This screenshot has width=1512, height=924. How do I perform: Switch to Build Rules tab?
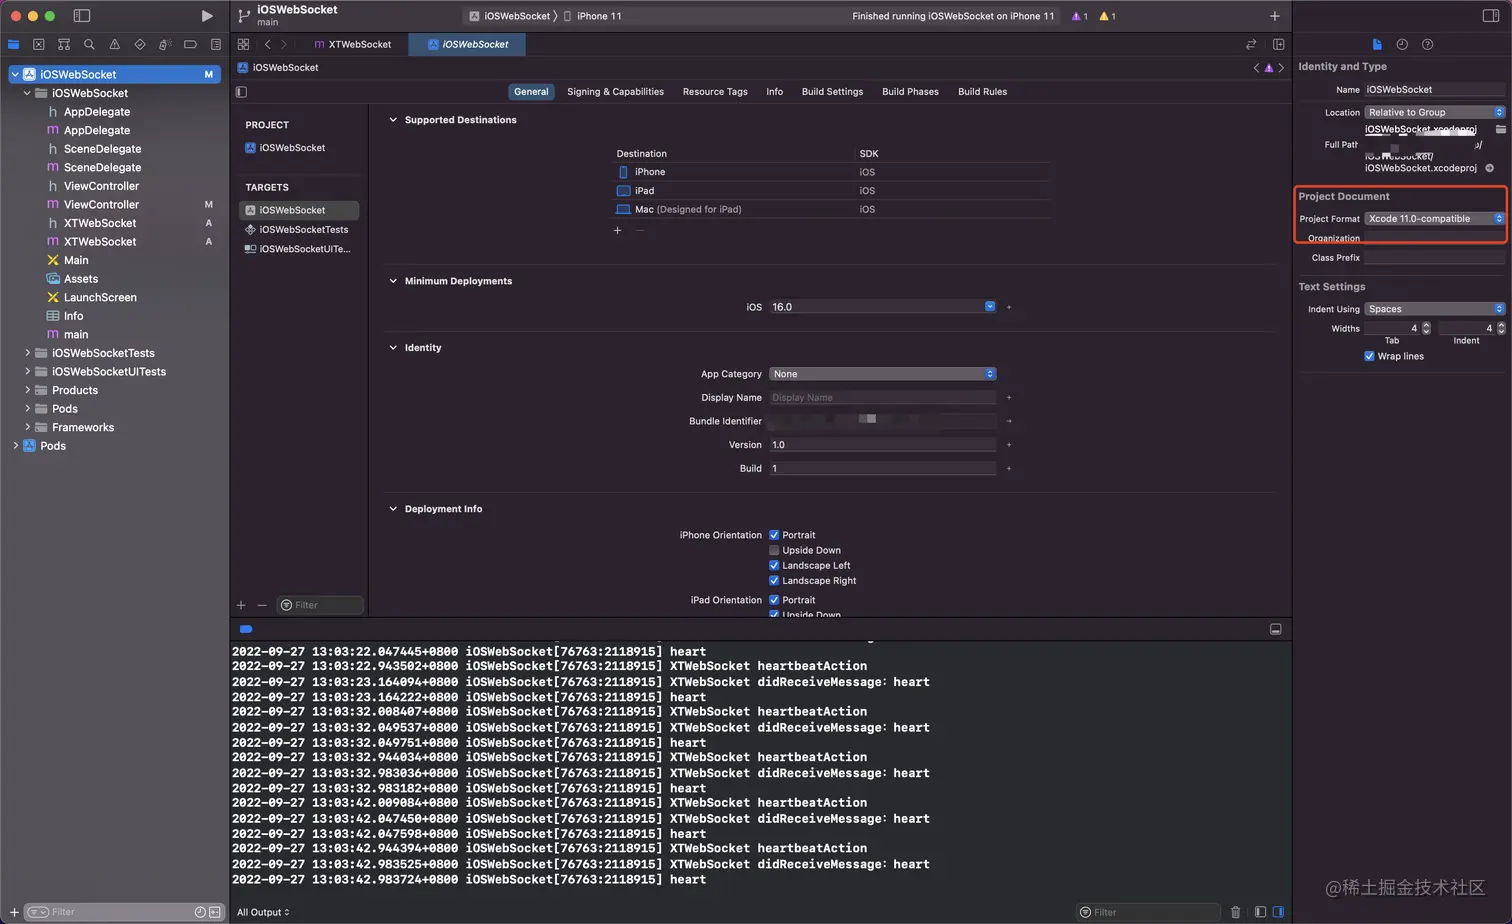click(x=982, y=91)
